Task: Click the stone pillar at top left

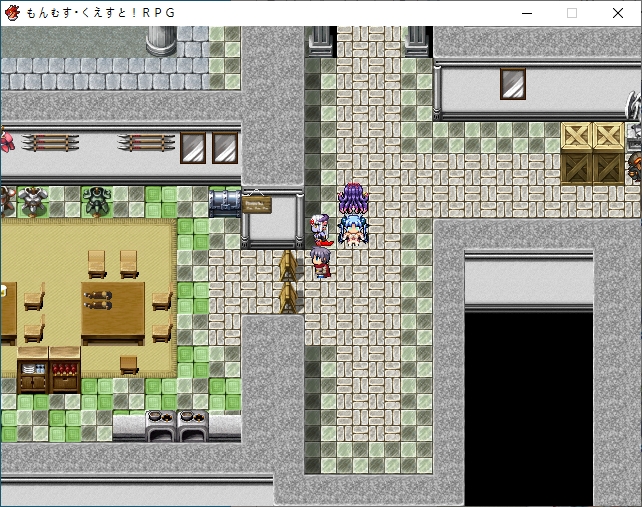Action: pos(161,41)
